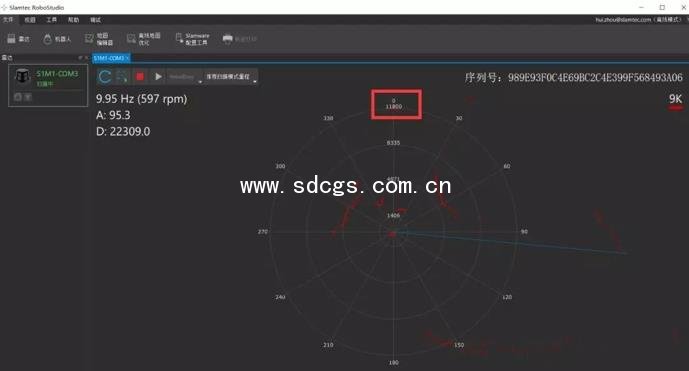
Task: Open the 调试 menu
Action: 95,20
